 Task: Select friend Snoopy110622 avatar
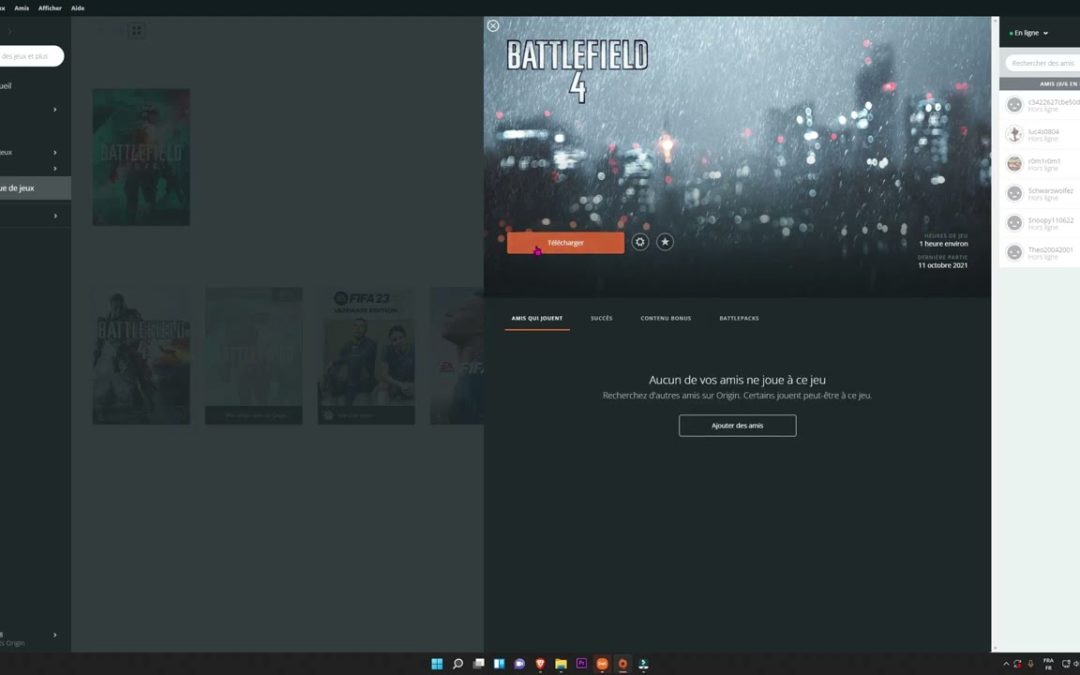coord(1014,223)
